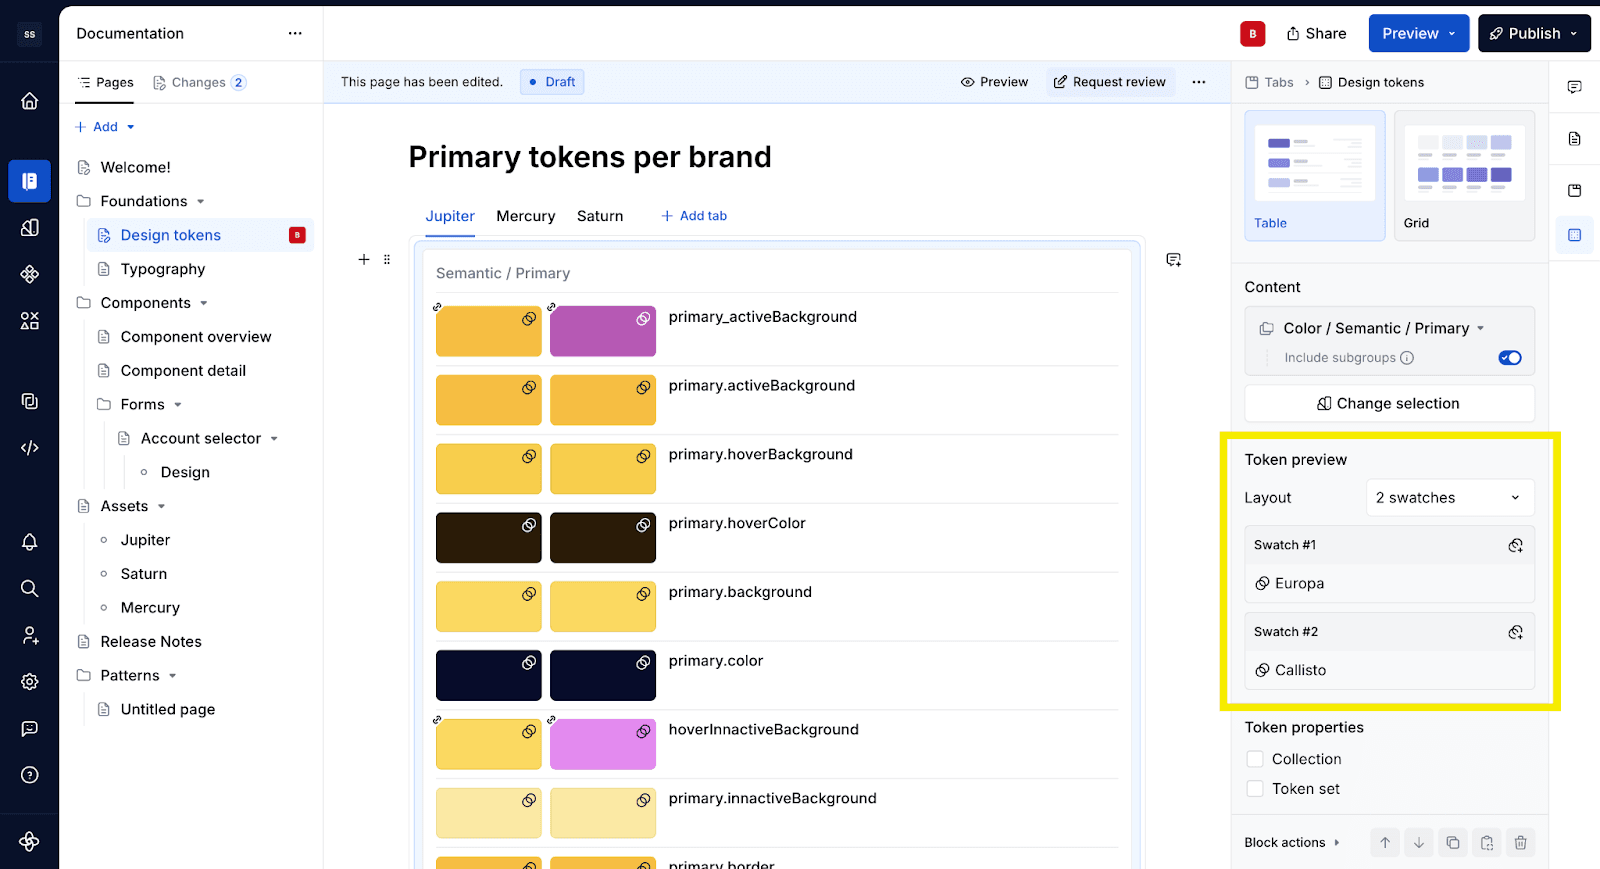The height and width of the screenshot is (869, 1600).
Task: Open the Changes tab
Action: click(199, 82)
